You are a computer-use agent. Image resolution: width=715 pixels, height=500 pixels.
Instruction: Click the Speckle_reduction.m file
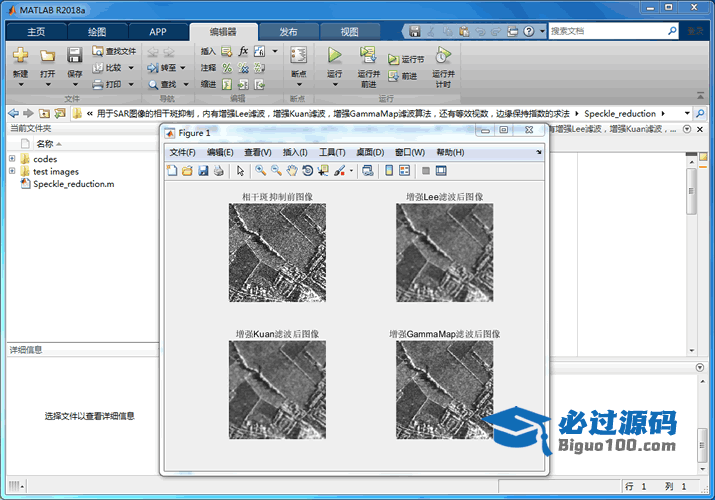(73, 184)
